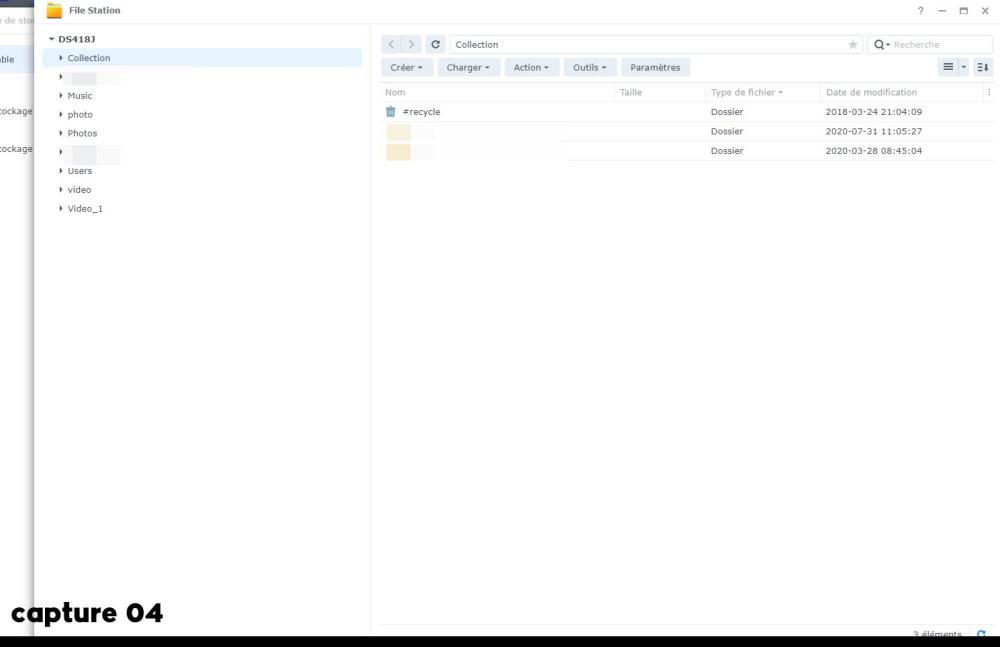The height and width of the screenshot is (647, 1000).
Task: Expand the video folder arrow
Action: (x=61, y=190)
